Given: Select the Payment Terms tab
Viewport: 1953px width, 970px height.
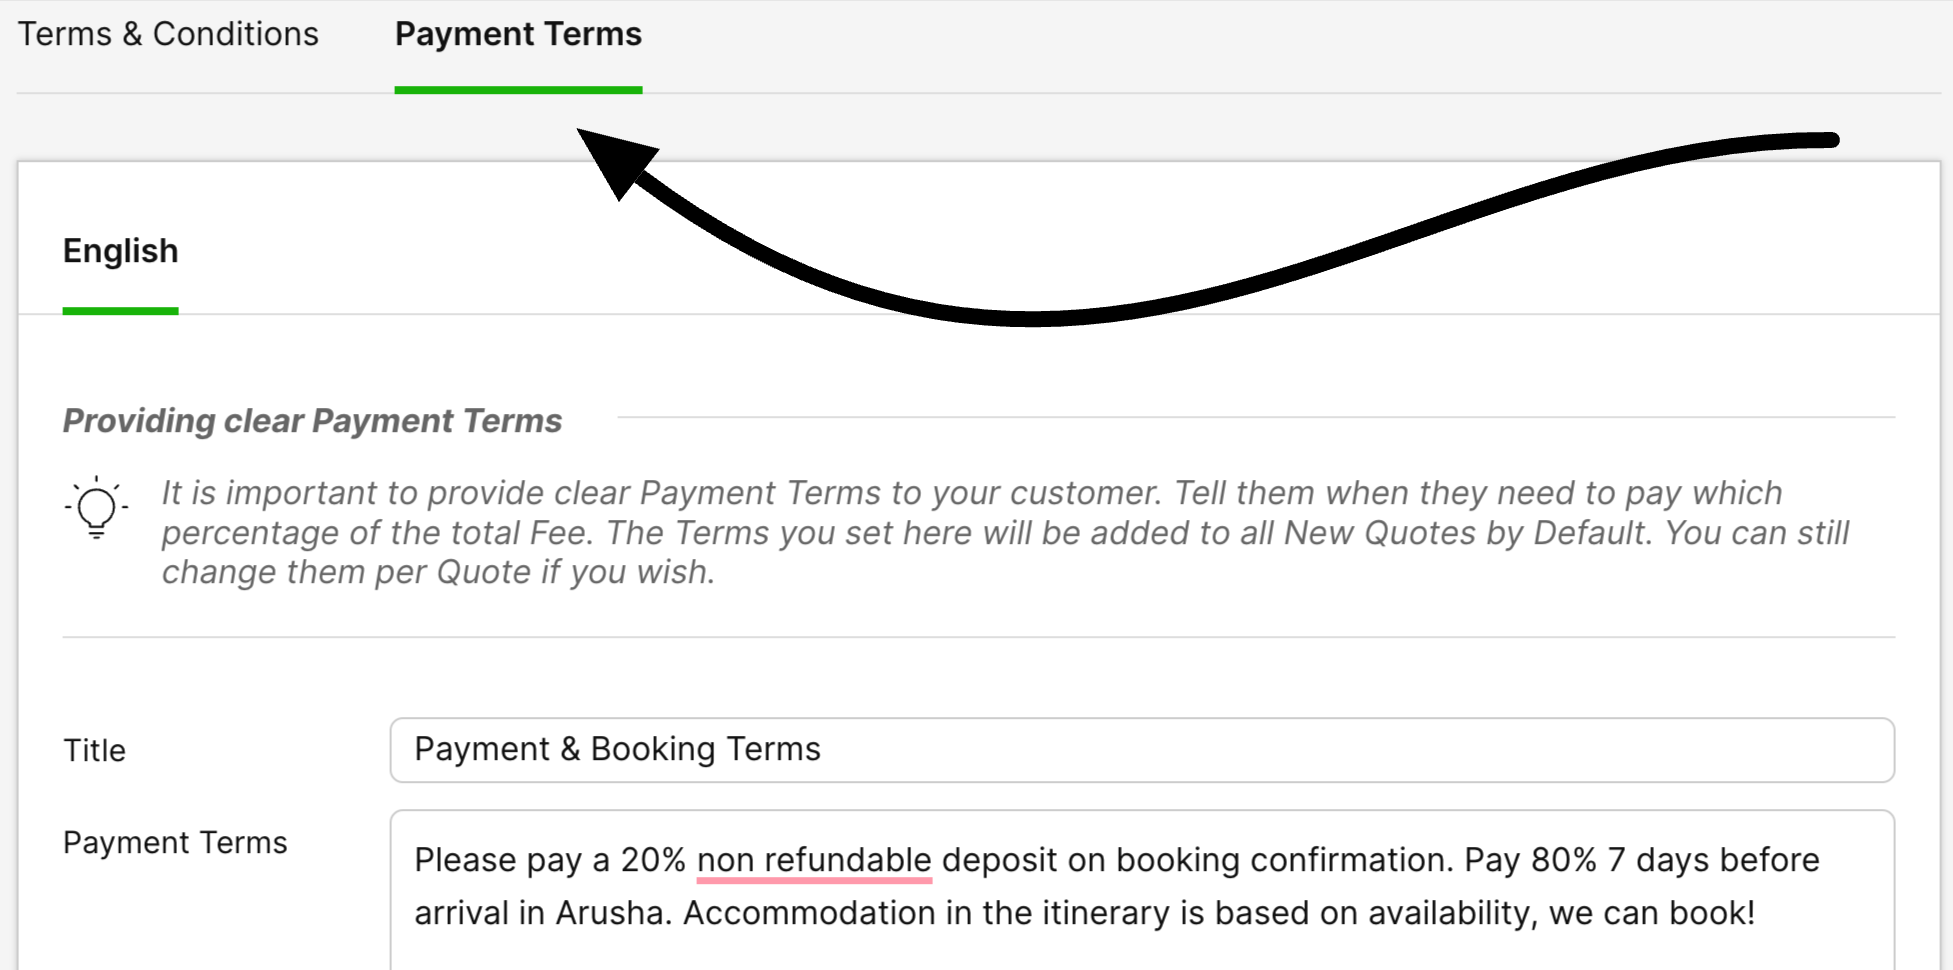Looking at the screenshot, I should point(518,34).
